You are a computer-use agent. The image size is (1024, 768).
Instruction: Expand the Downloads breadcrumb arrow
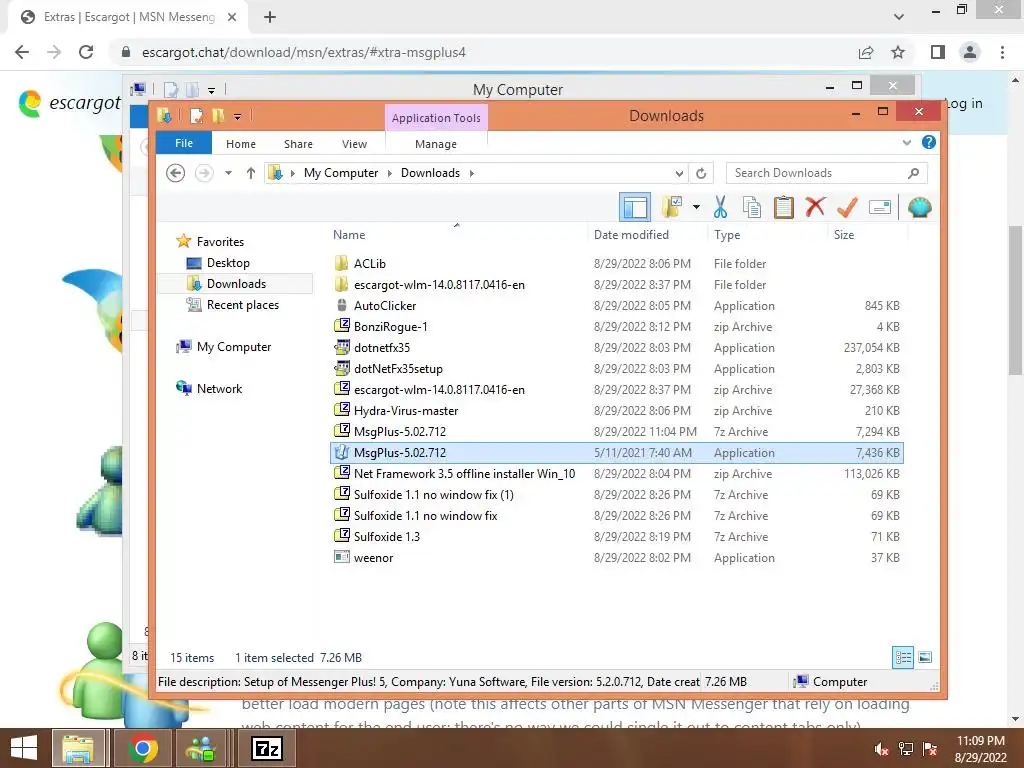click(x=472, y=173)
